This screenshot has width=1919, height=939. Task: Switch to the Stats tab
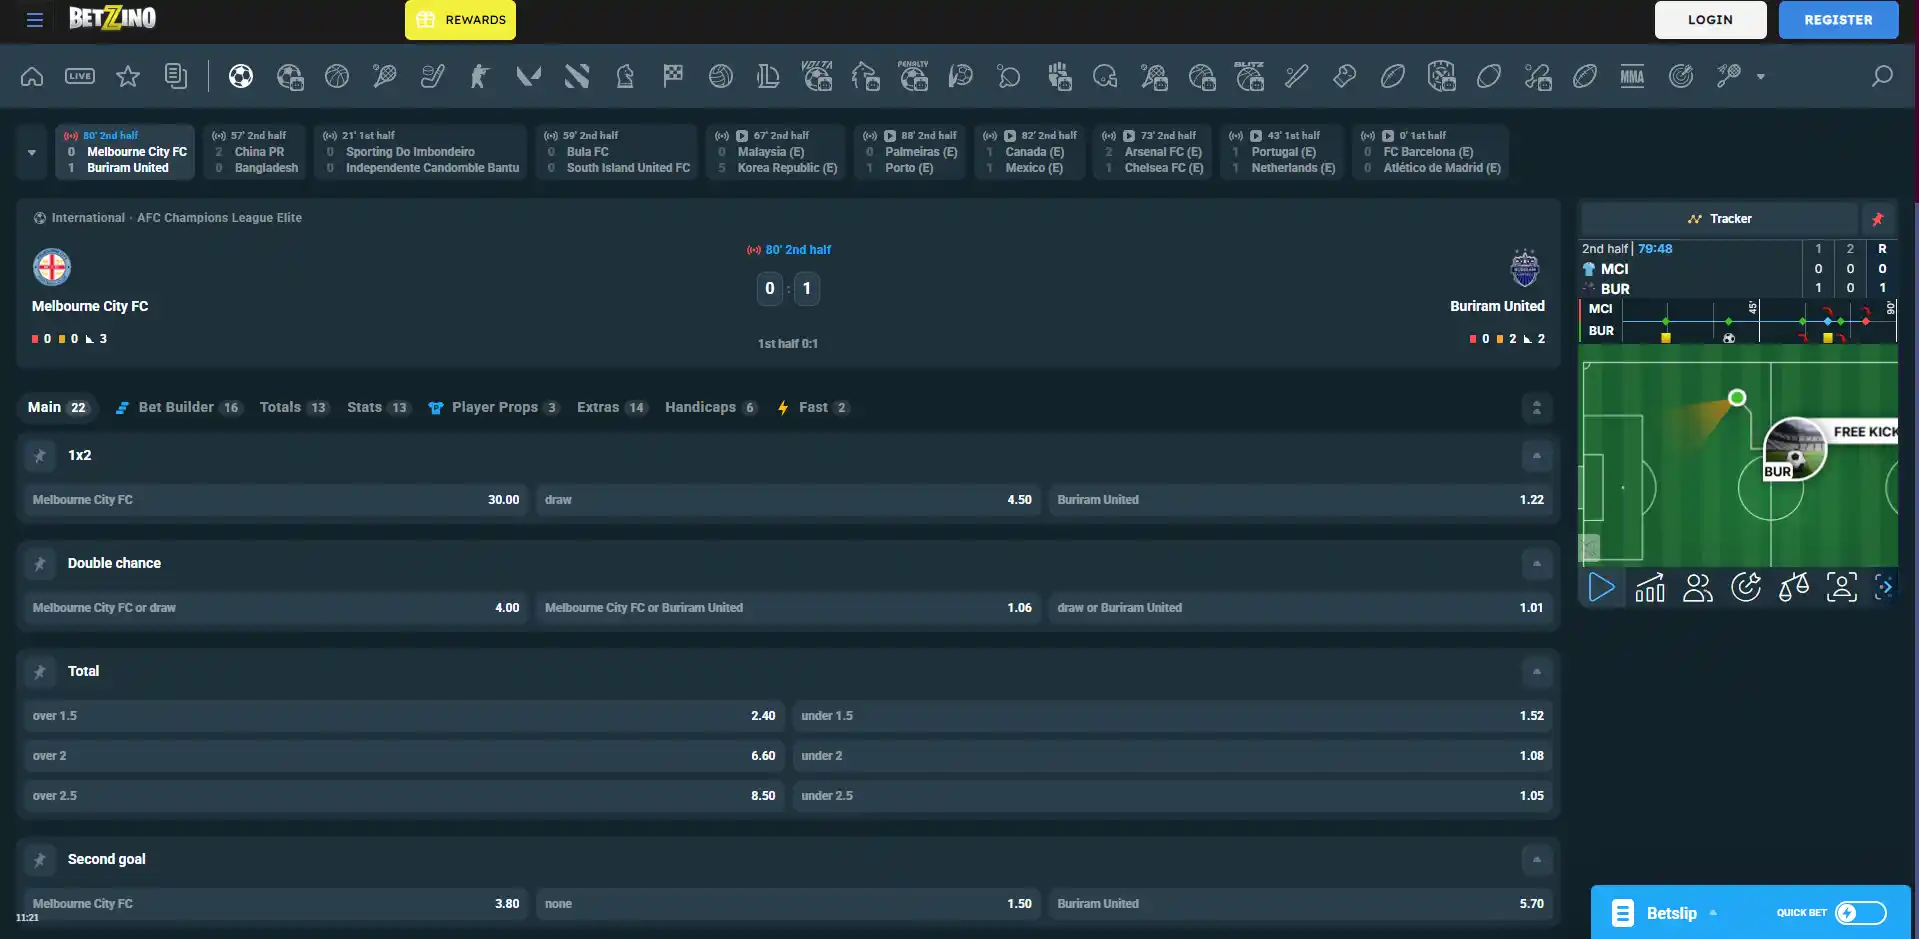[x=378, y=408]
